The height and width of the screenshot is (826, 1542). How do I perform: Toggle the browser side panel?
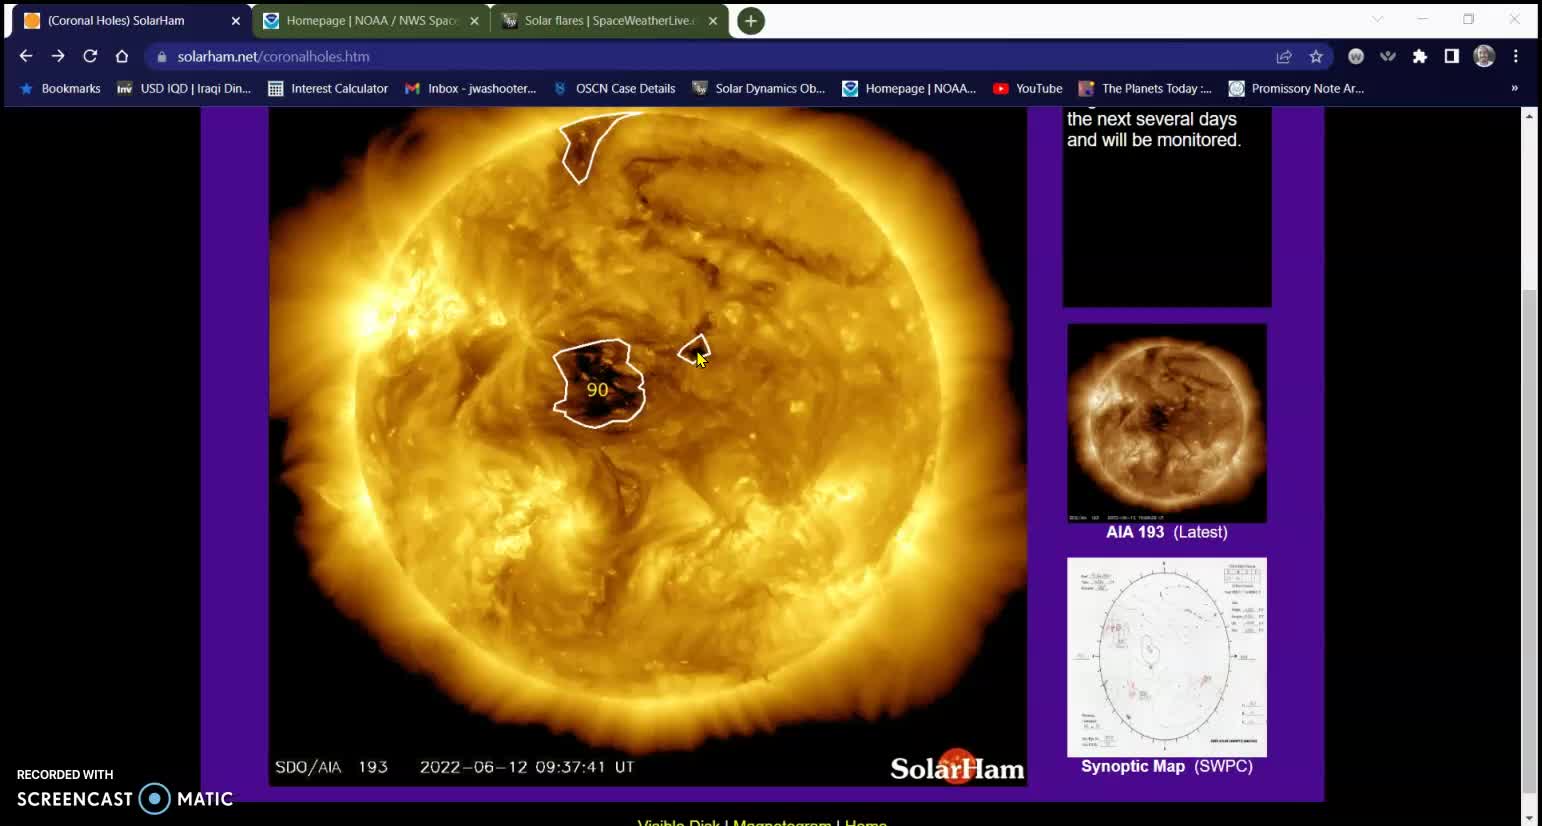click(1452, 57)
